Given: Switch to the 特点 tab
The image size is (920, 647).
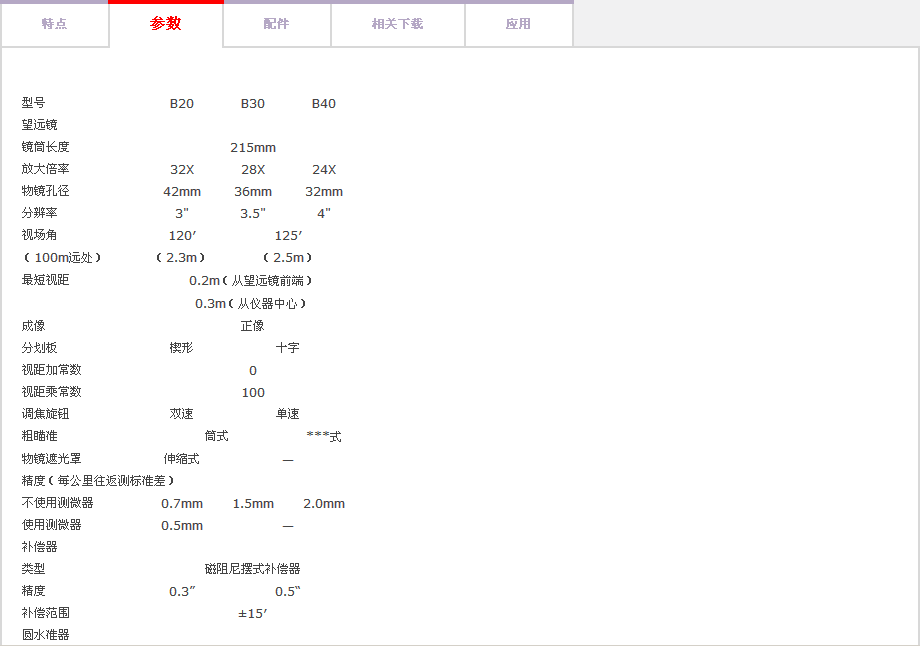Looking at the screenshot, I should point(54,24).
